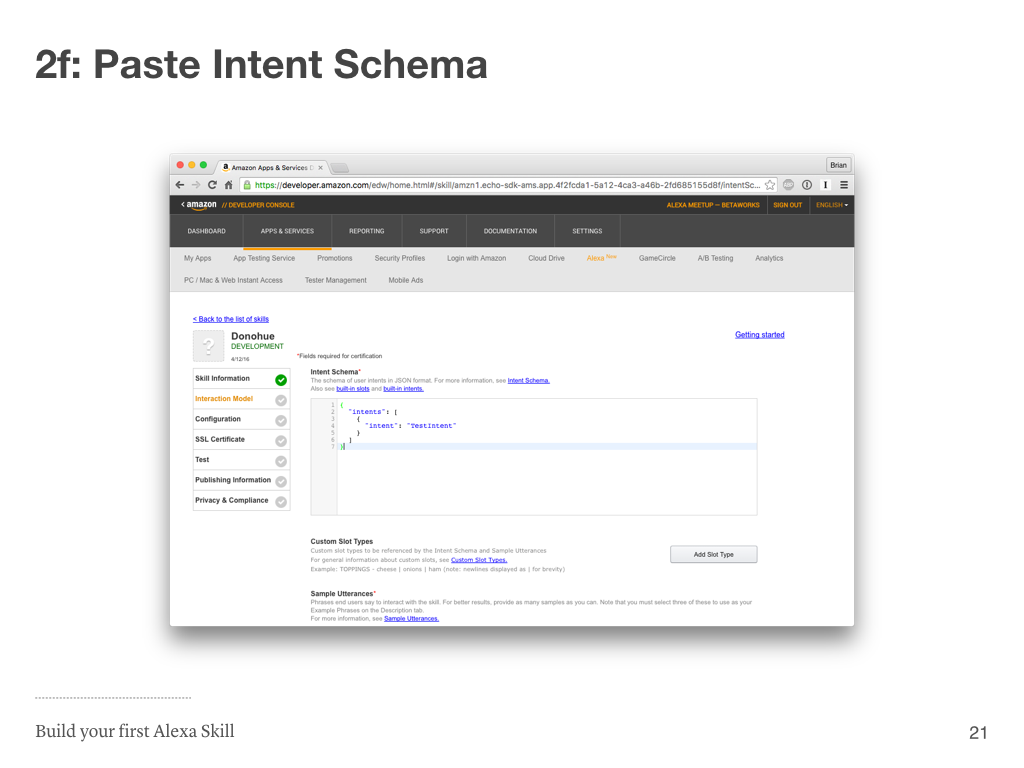The image size is (1024, 768).
Task: Click the address bar URL field
Action: point(507,185)
